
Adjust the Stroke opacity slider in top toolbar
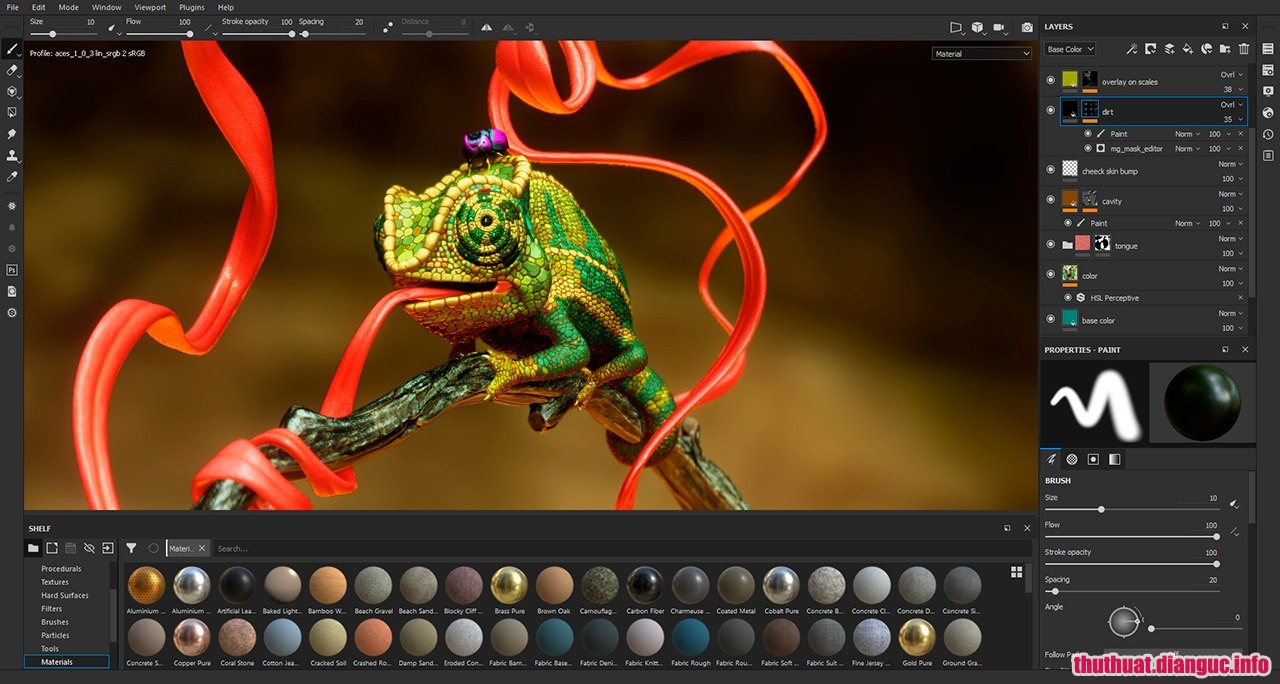click(258, 34)
